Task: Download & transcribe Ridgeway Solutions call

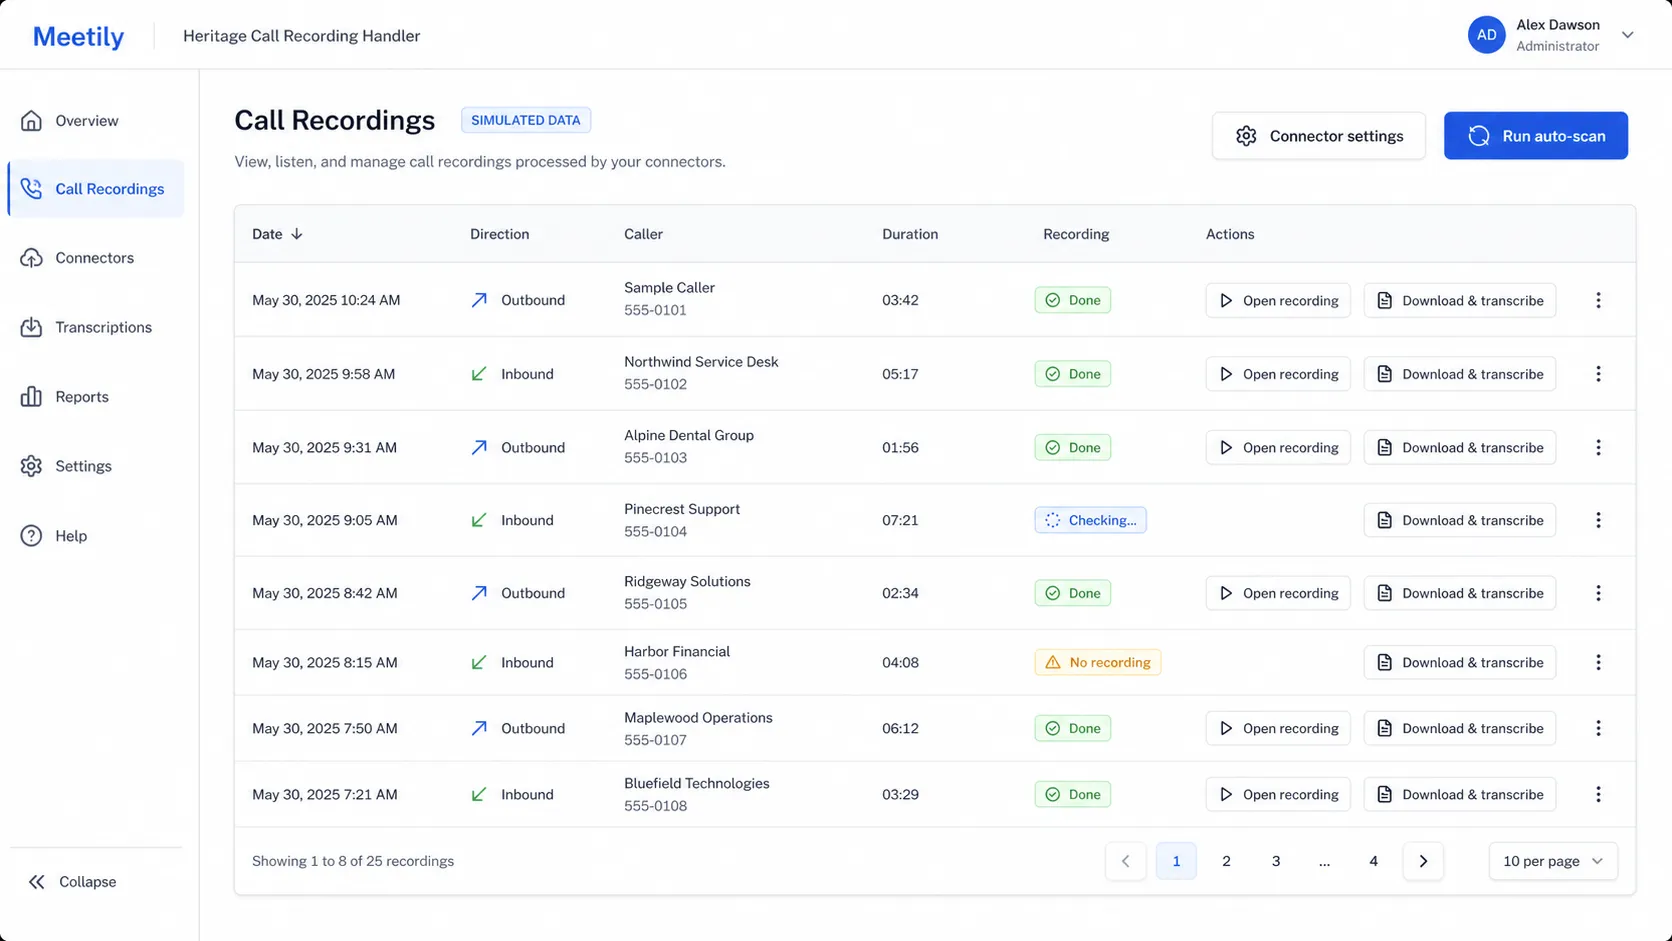Action: click(1459, 593)
